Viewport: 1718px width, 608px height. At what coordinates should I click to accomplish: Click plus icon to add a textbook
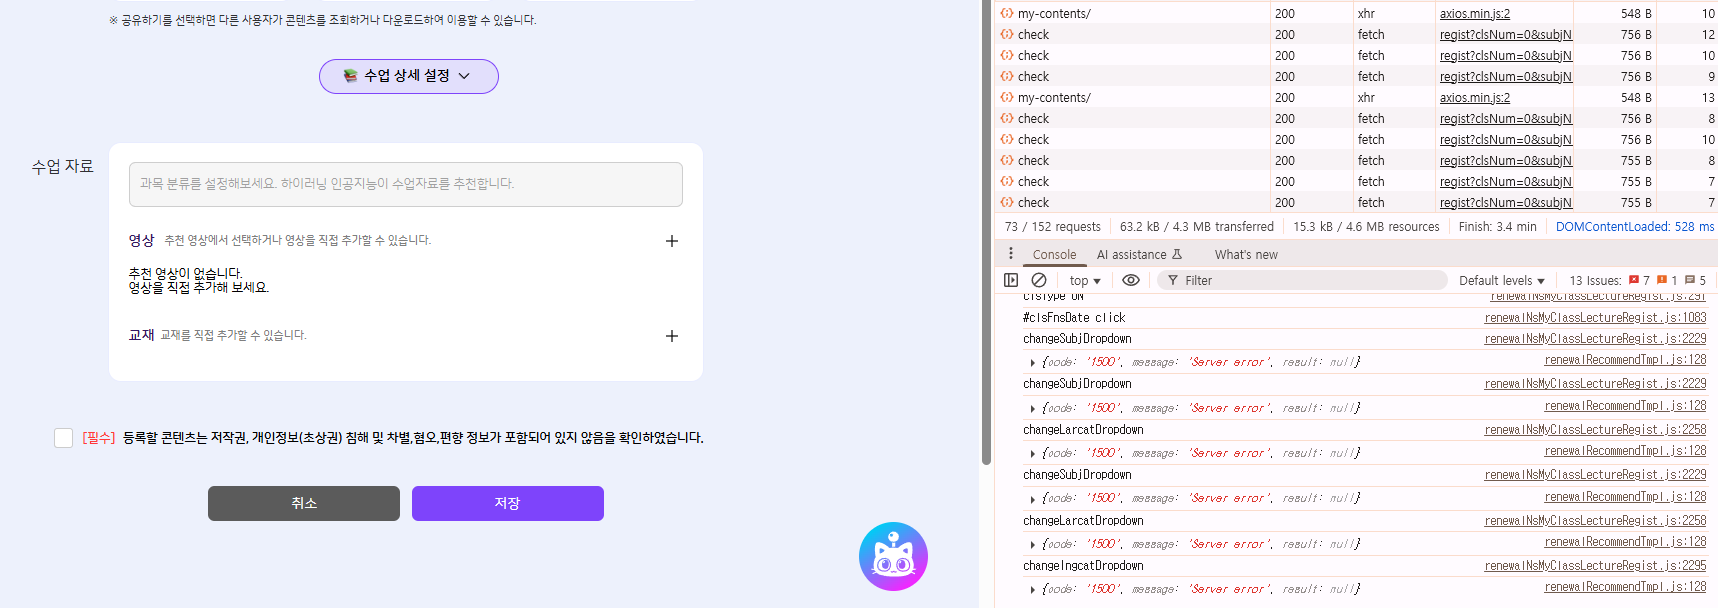click(672, 336)
